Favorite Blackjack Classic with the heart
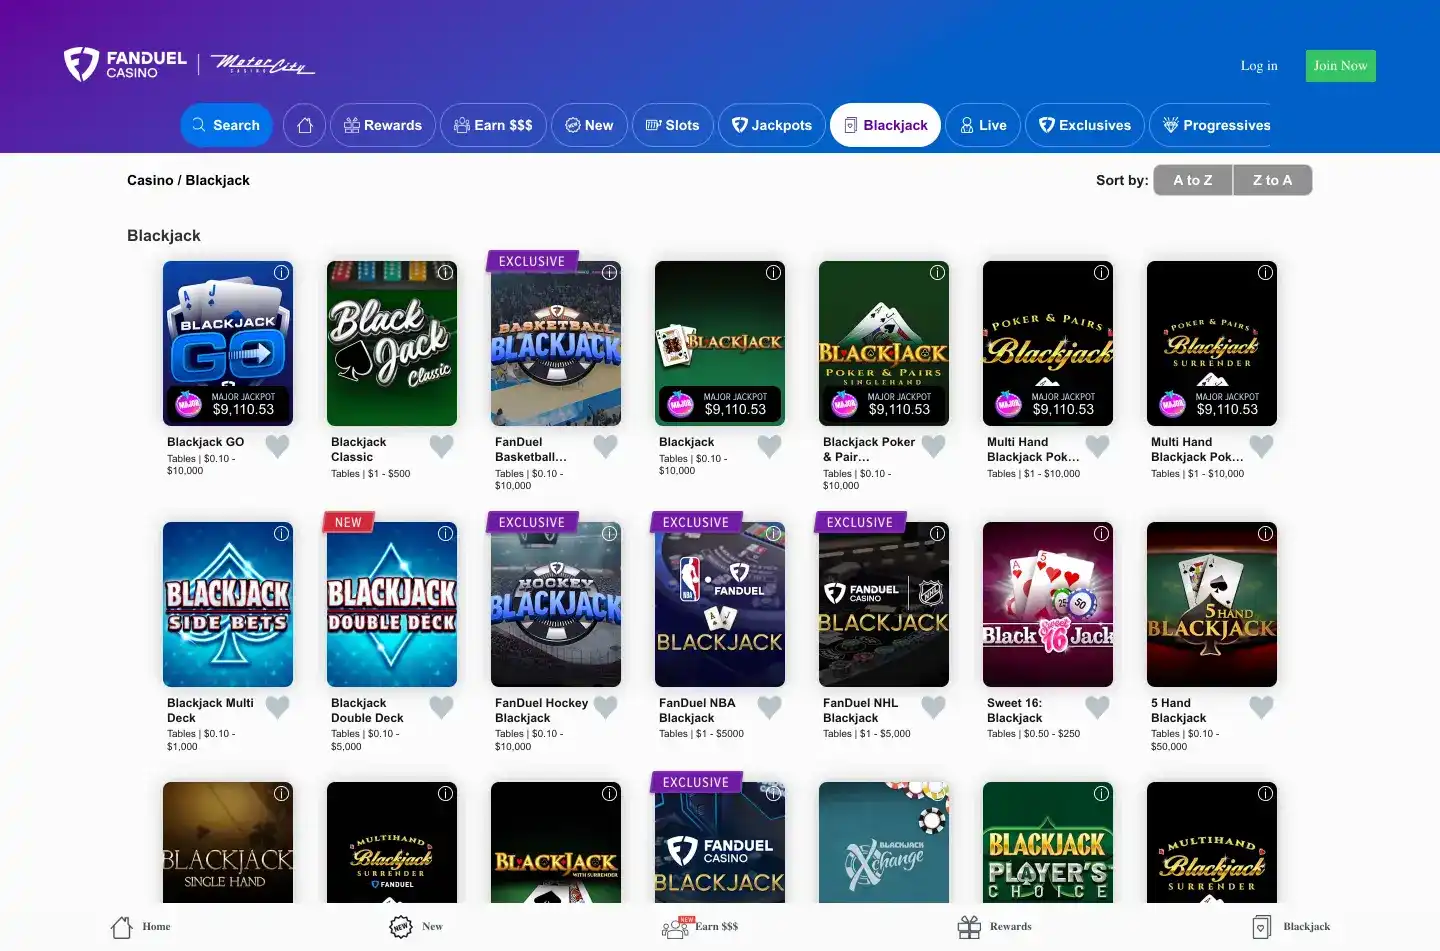Image resolution: width=1440 pixels, height=951 pixels. 441,446
